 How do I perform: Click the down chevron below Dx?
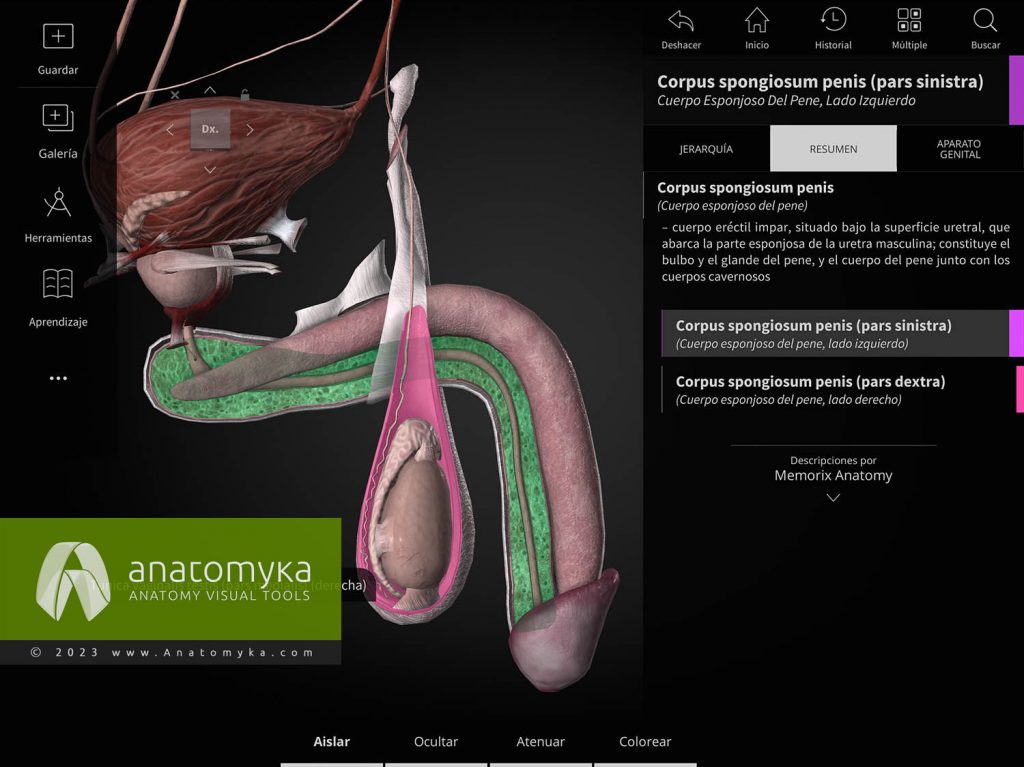[x=210, y=169]
